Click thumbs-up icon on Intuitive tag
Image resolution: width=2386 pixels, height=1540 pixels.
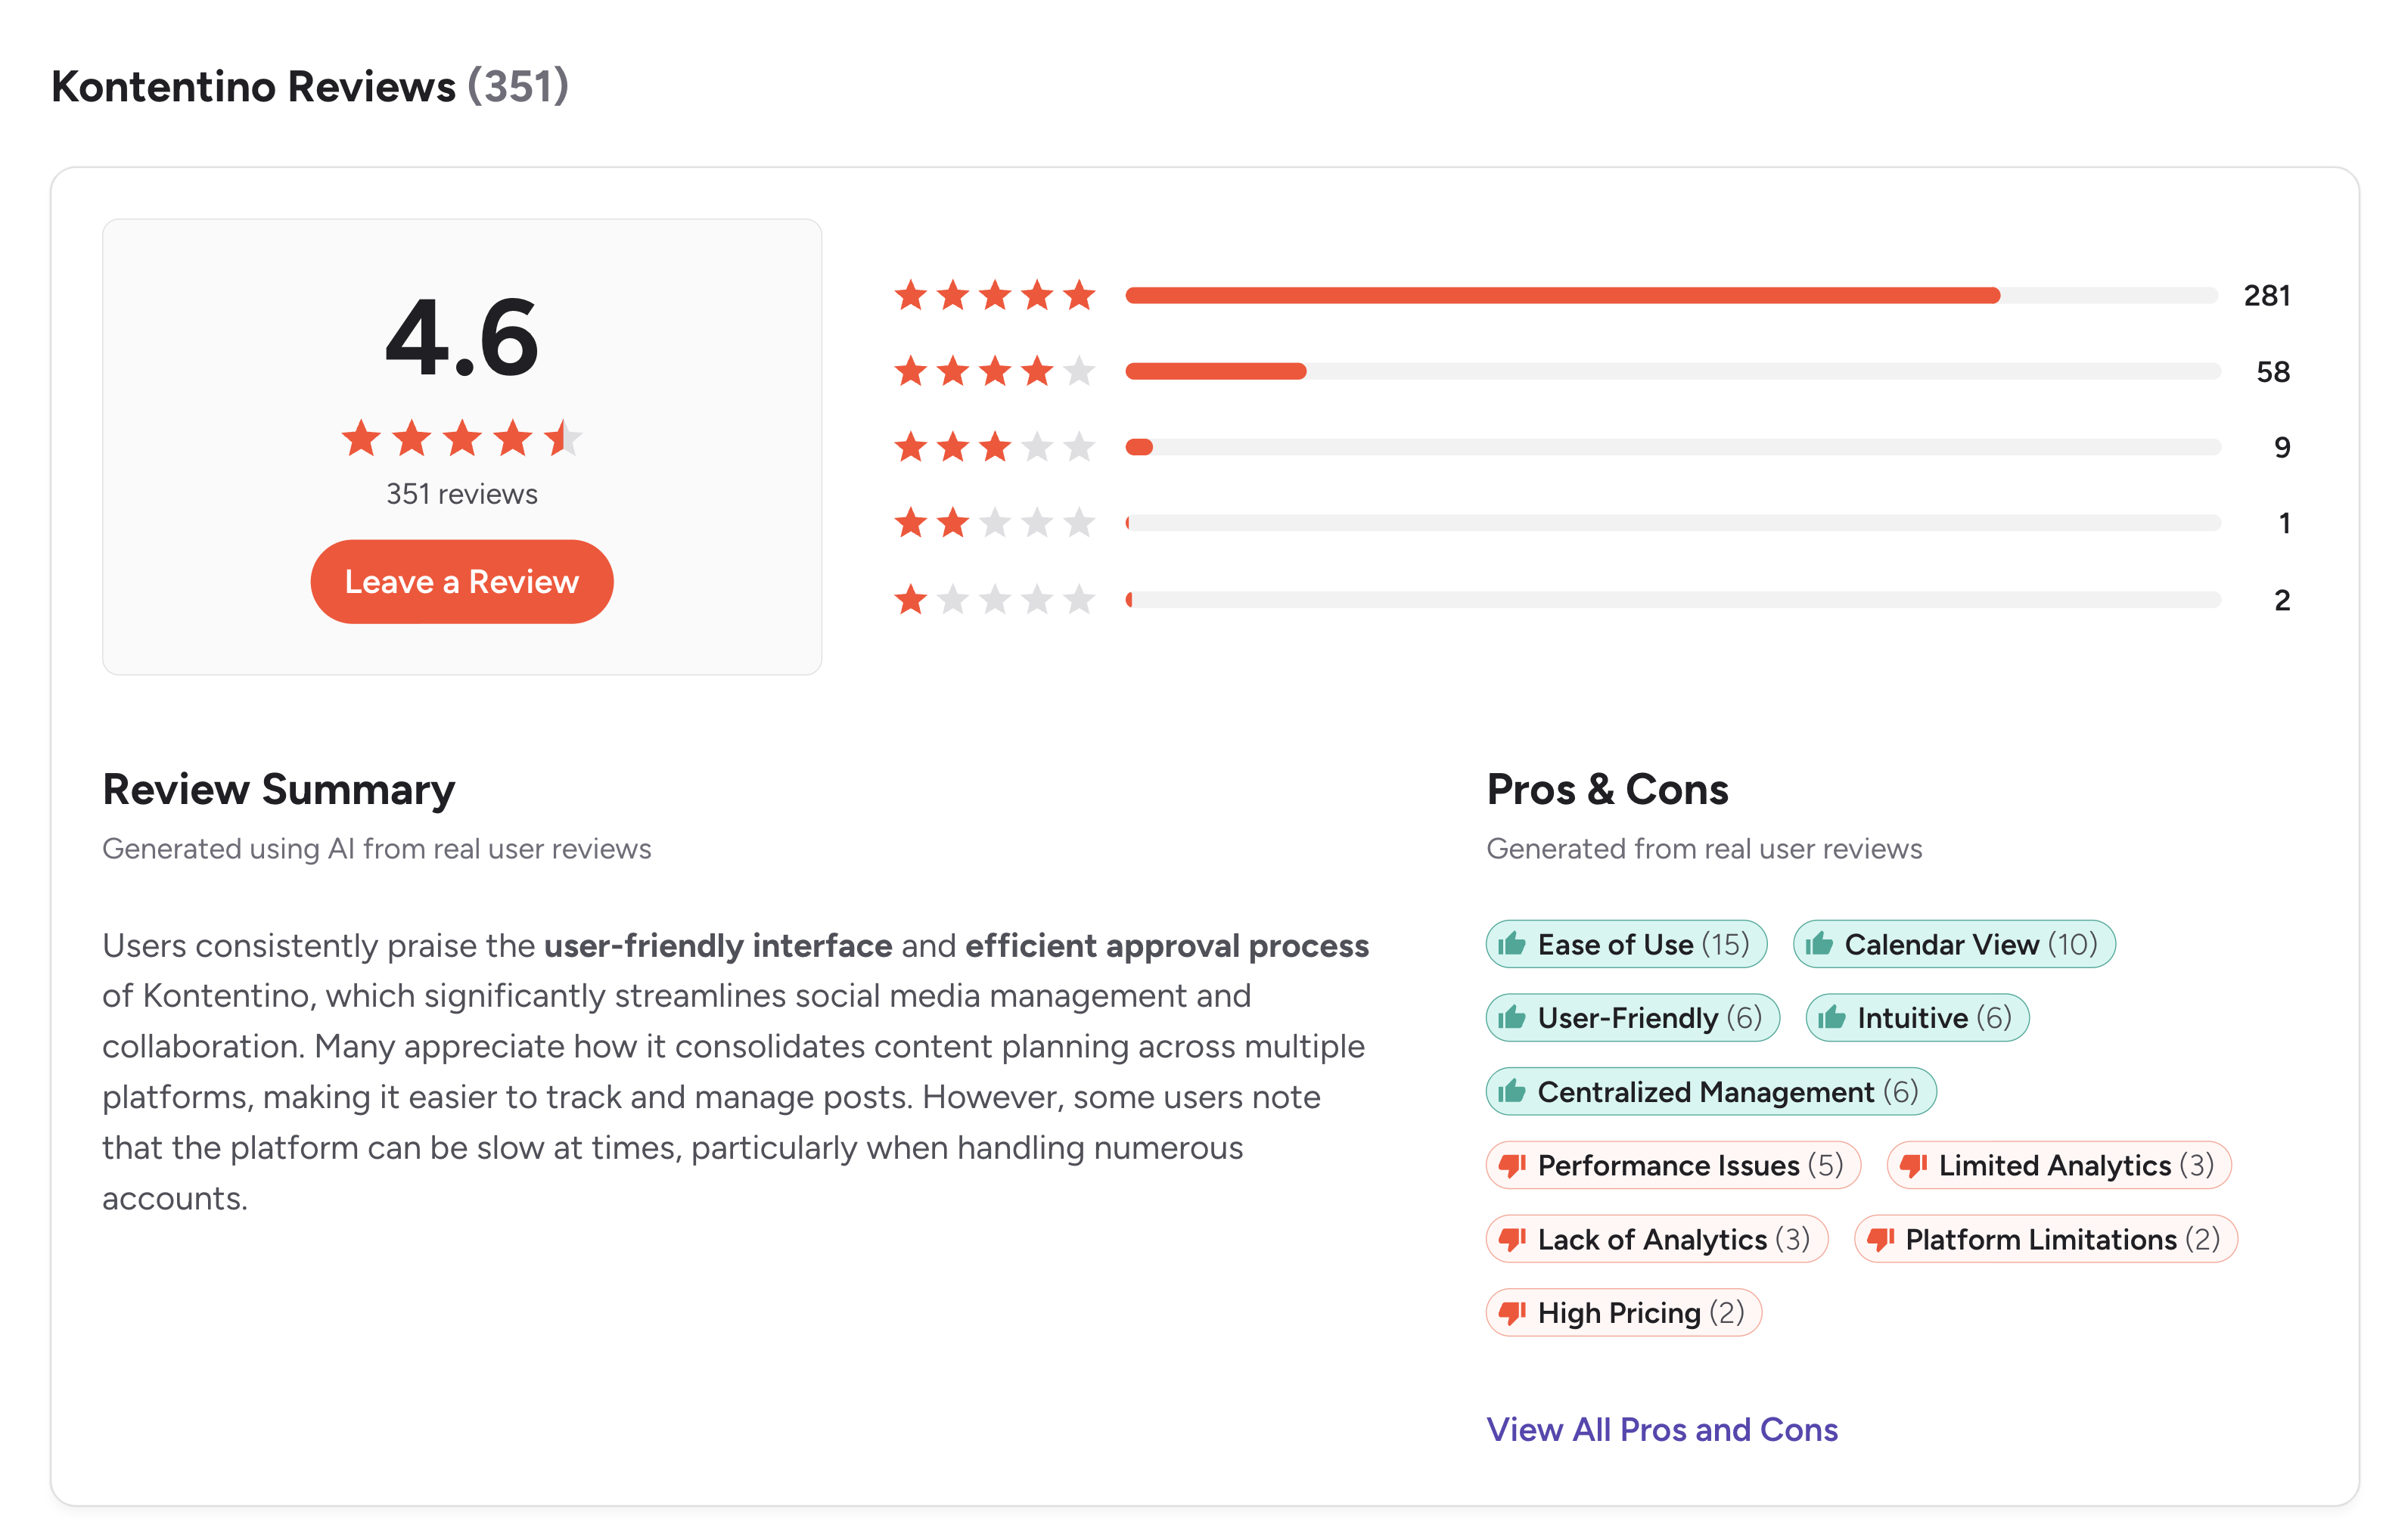tap(1832, 1017)
